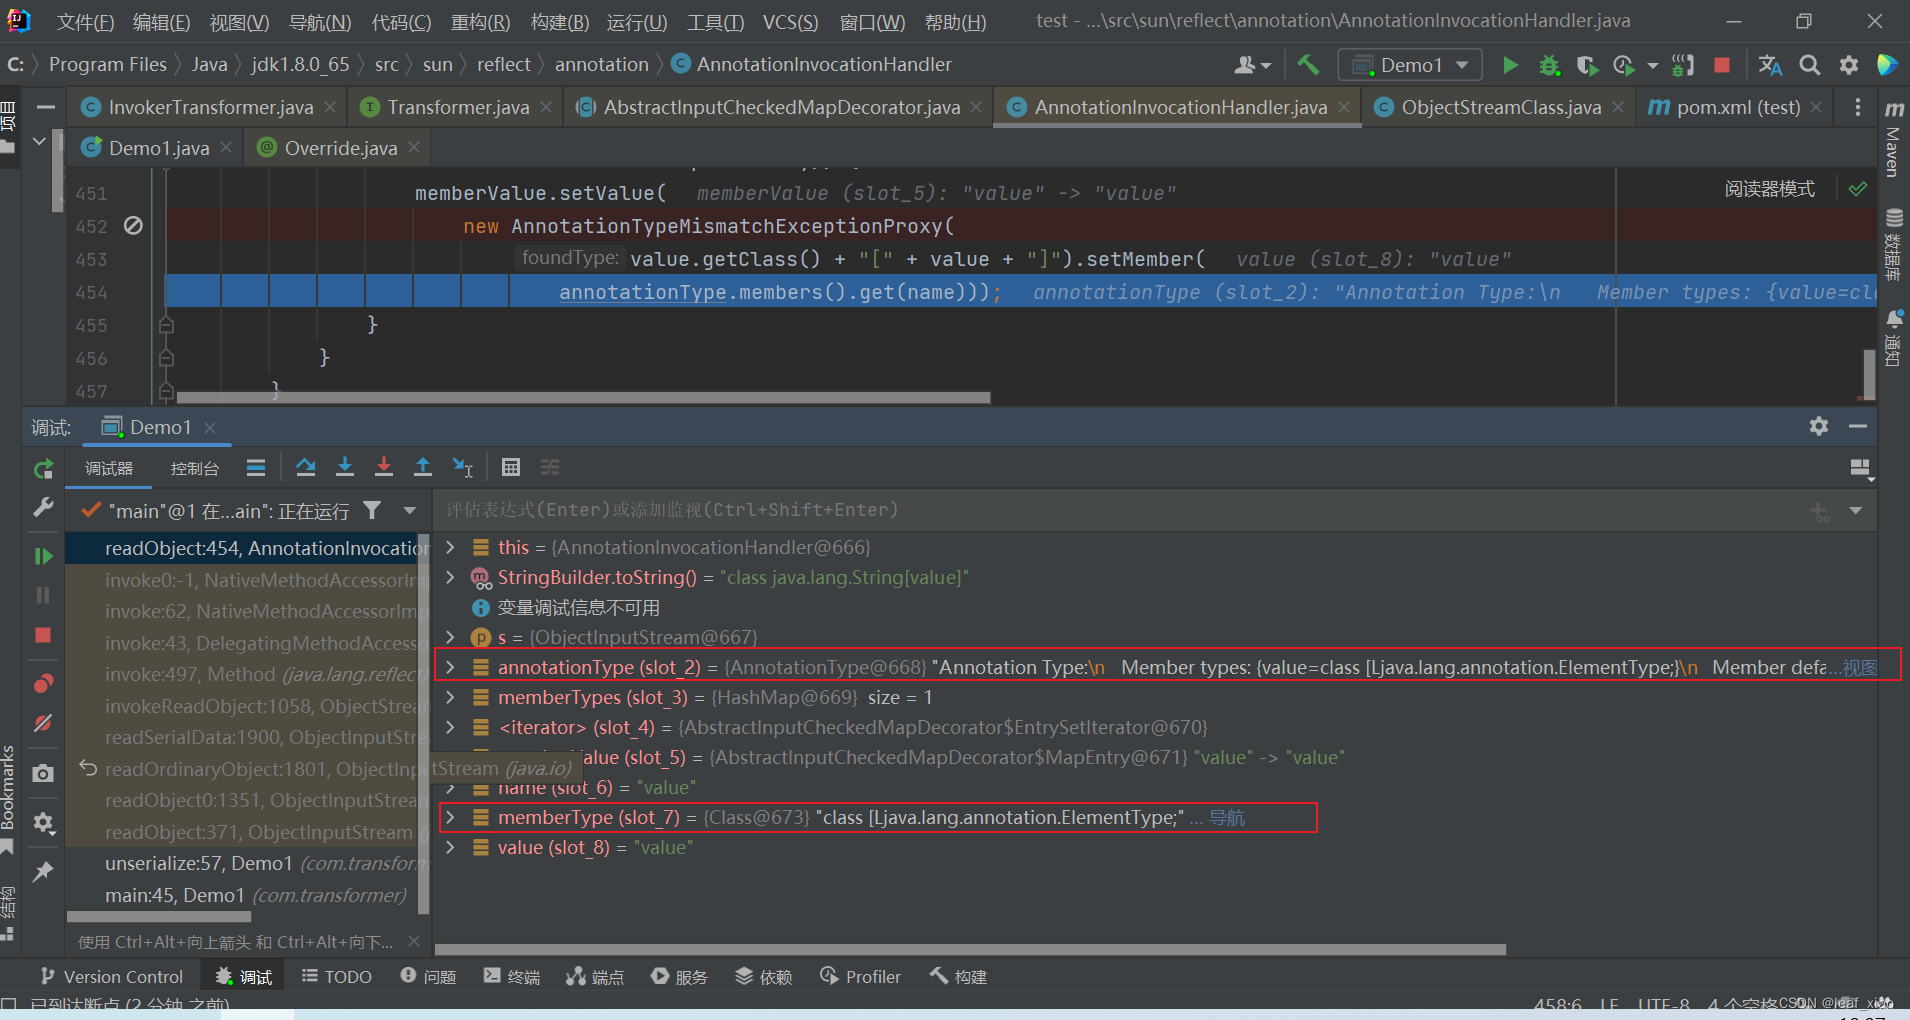Open the 重构(R) menu

pyautogui.click(x=480, y=22)
